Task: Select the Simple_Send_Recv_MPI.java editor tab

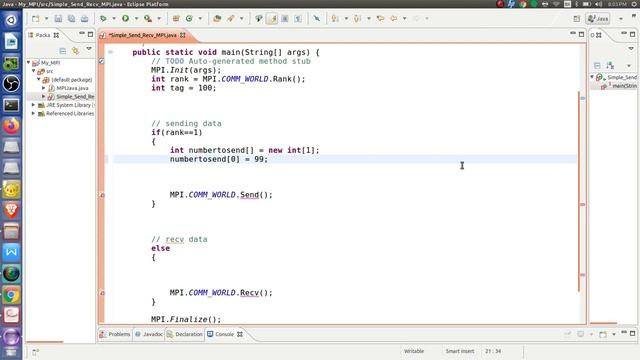Action: [x=143, y=35]
